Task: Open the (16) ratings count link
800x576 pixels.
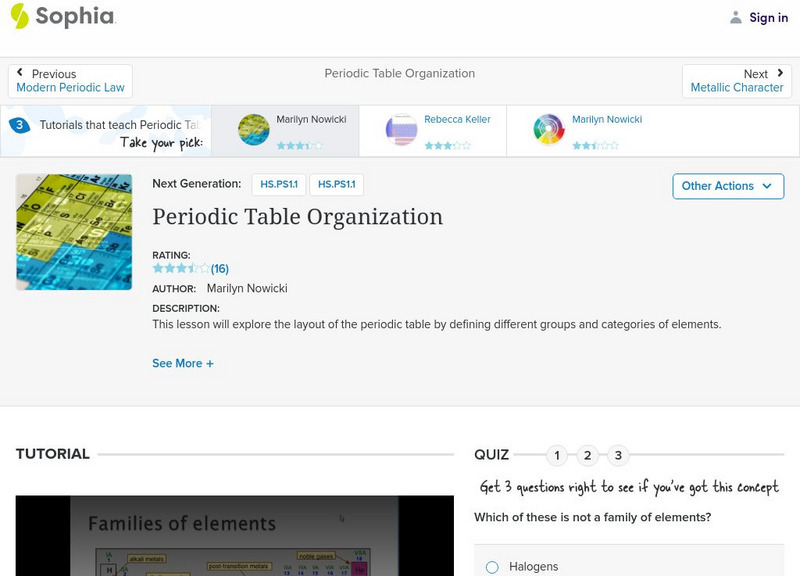Action: click(x=220, y=268)
